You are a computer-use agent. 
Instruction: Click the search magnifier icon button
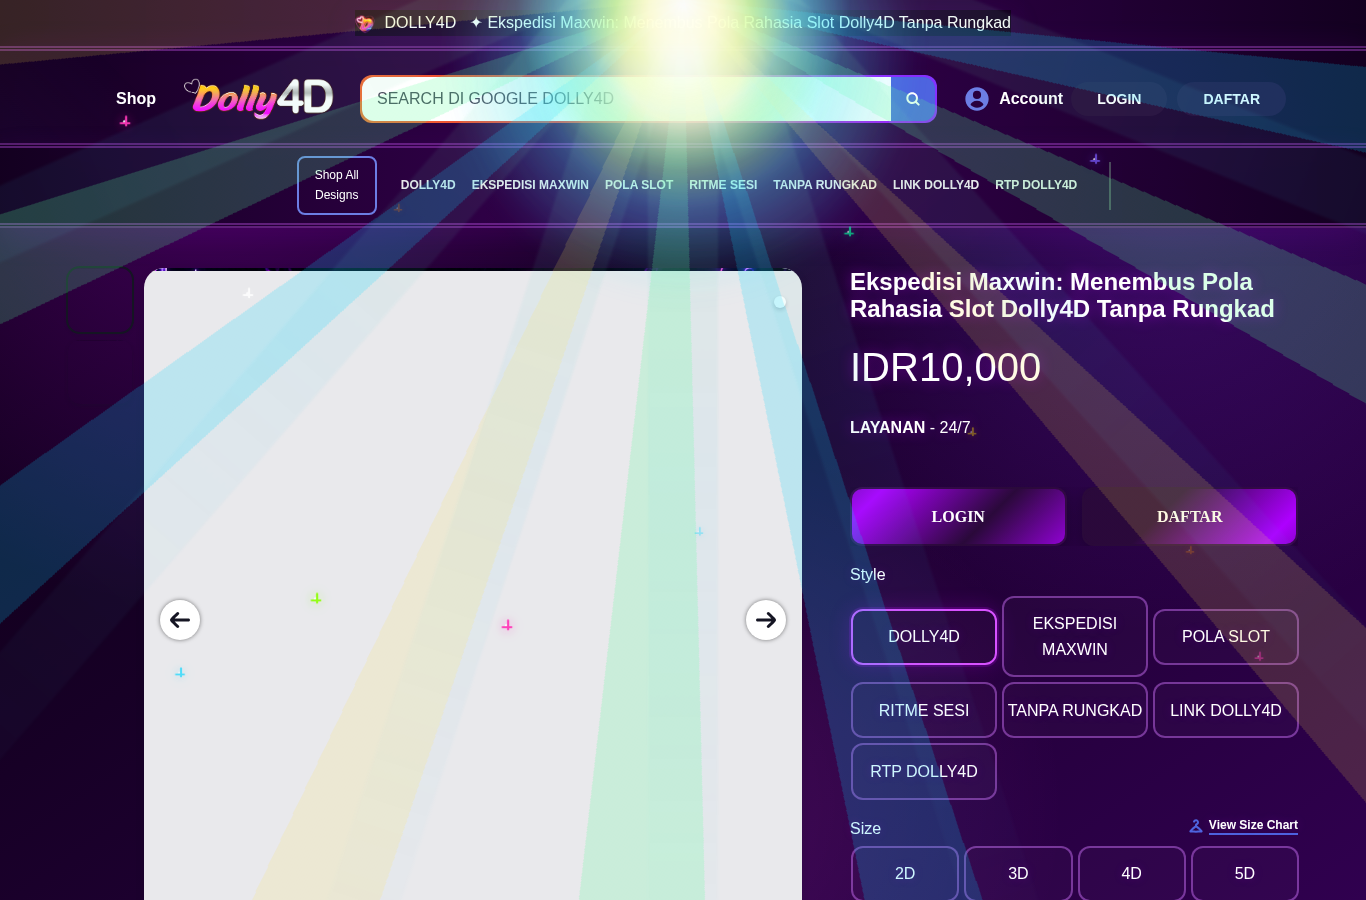(x=913, y=99)
